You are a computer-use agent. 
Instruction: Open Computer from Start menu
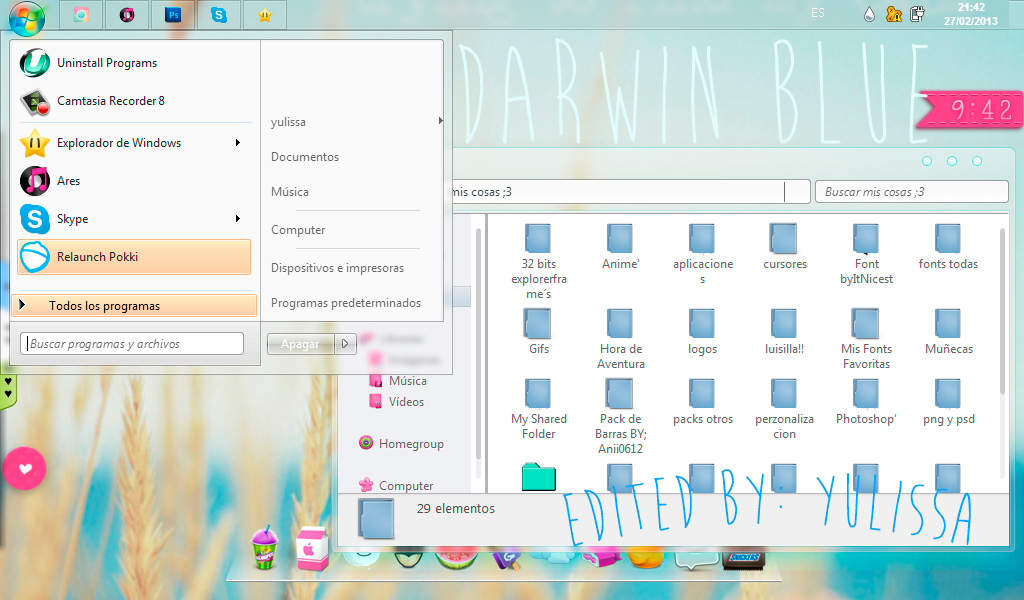tap(298, 230)
